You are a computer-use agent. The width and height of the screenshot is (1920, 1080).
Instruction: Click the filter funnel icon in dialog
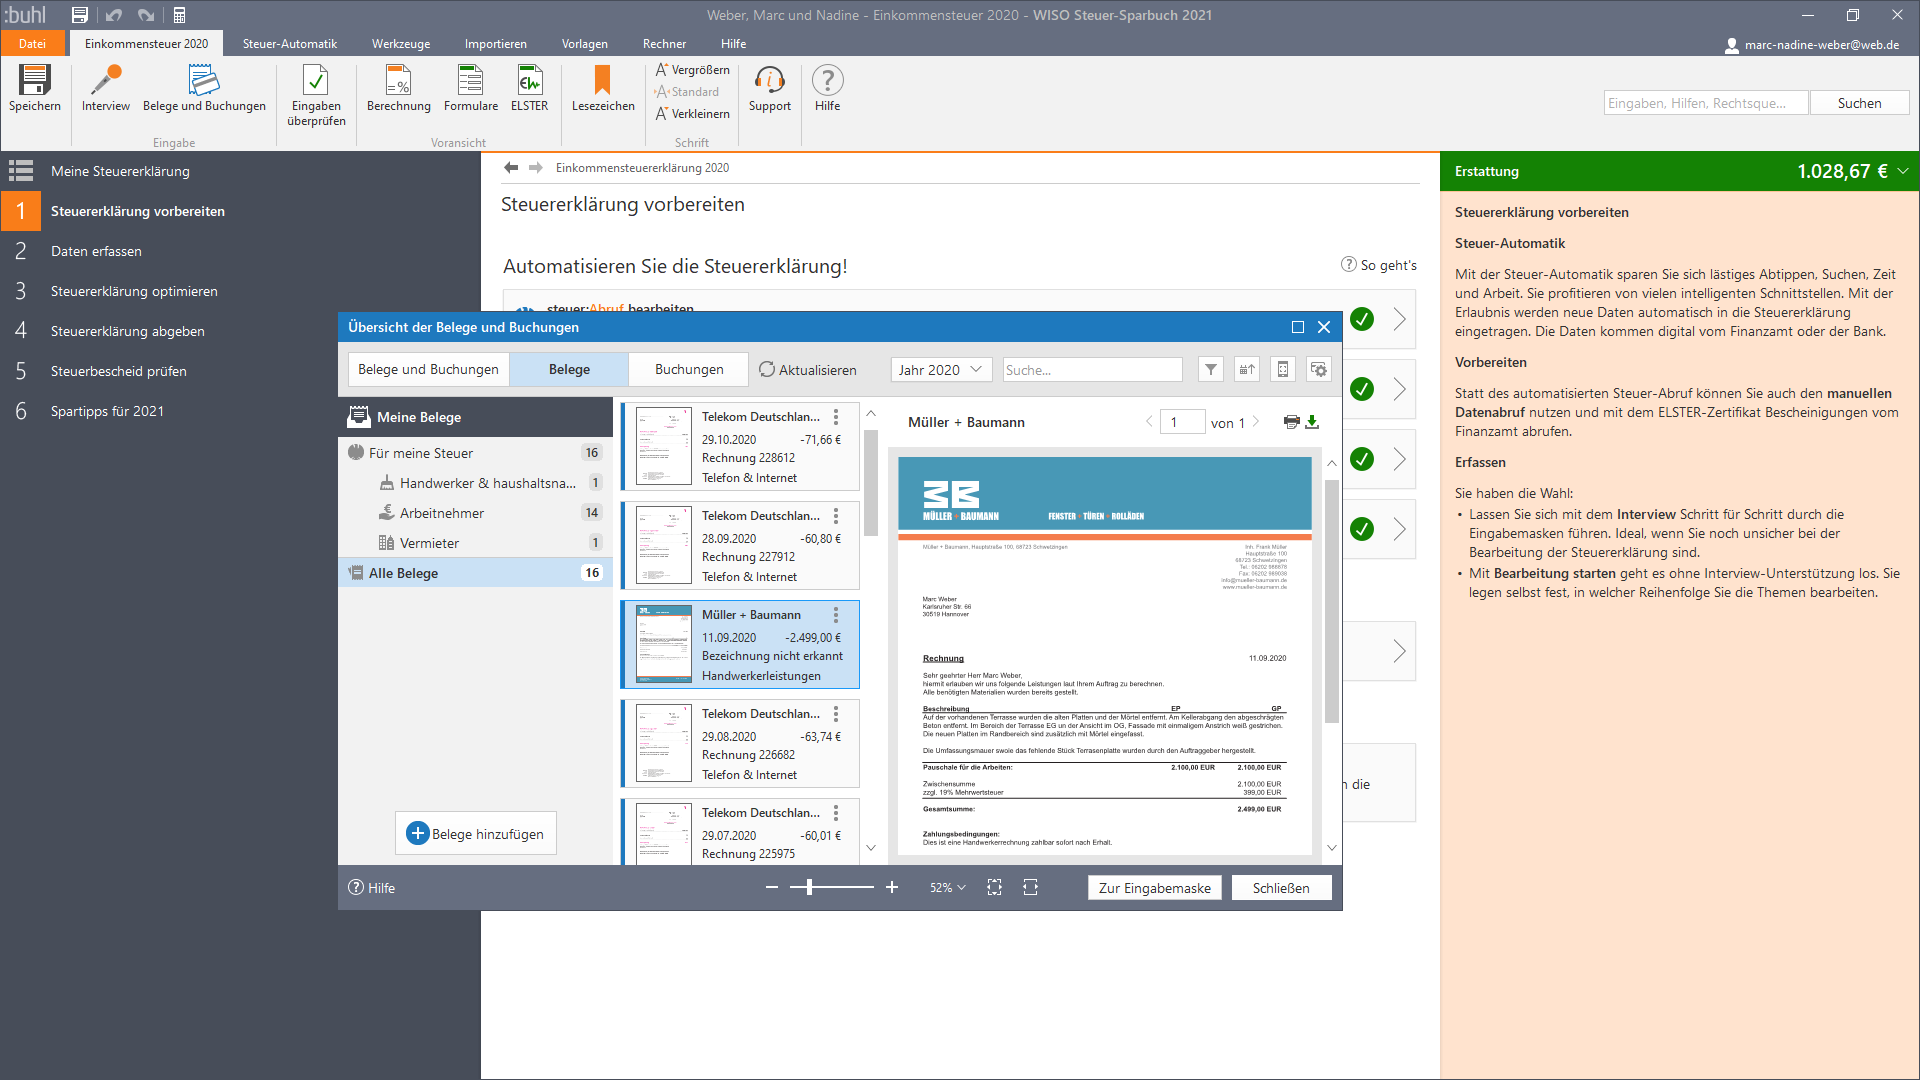coord(1211,370)
